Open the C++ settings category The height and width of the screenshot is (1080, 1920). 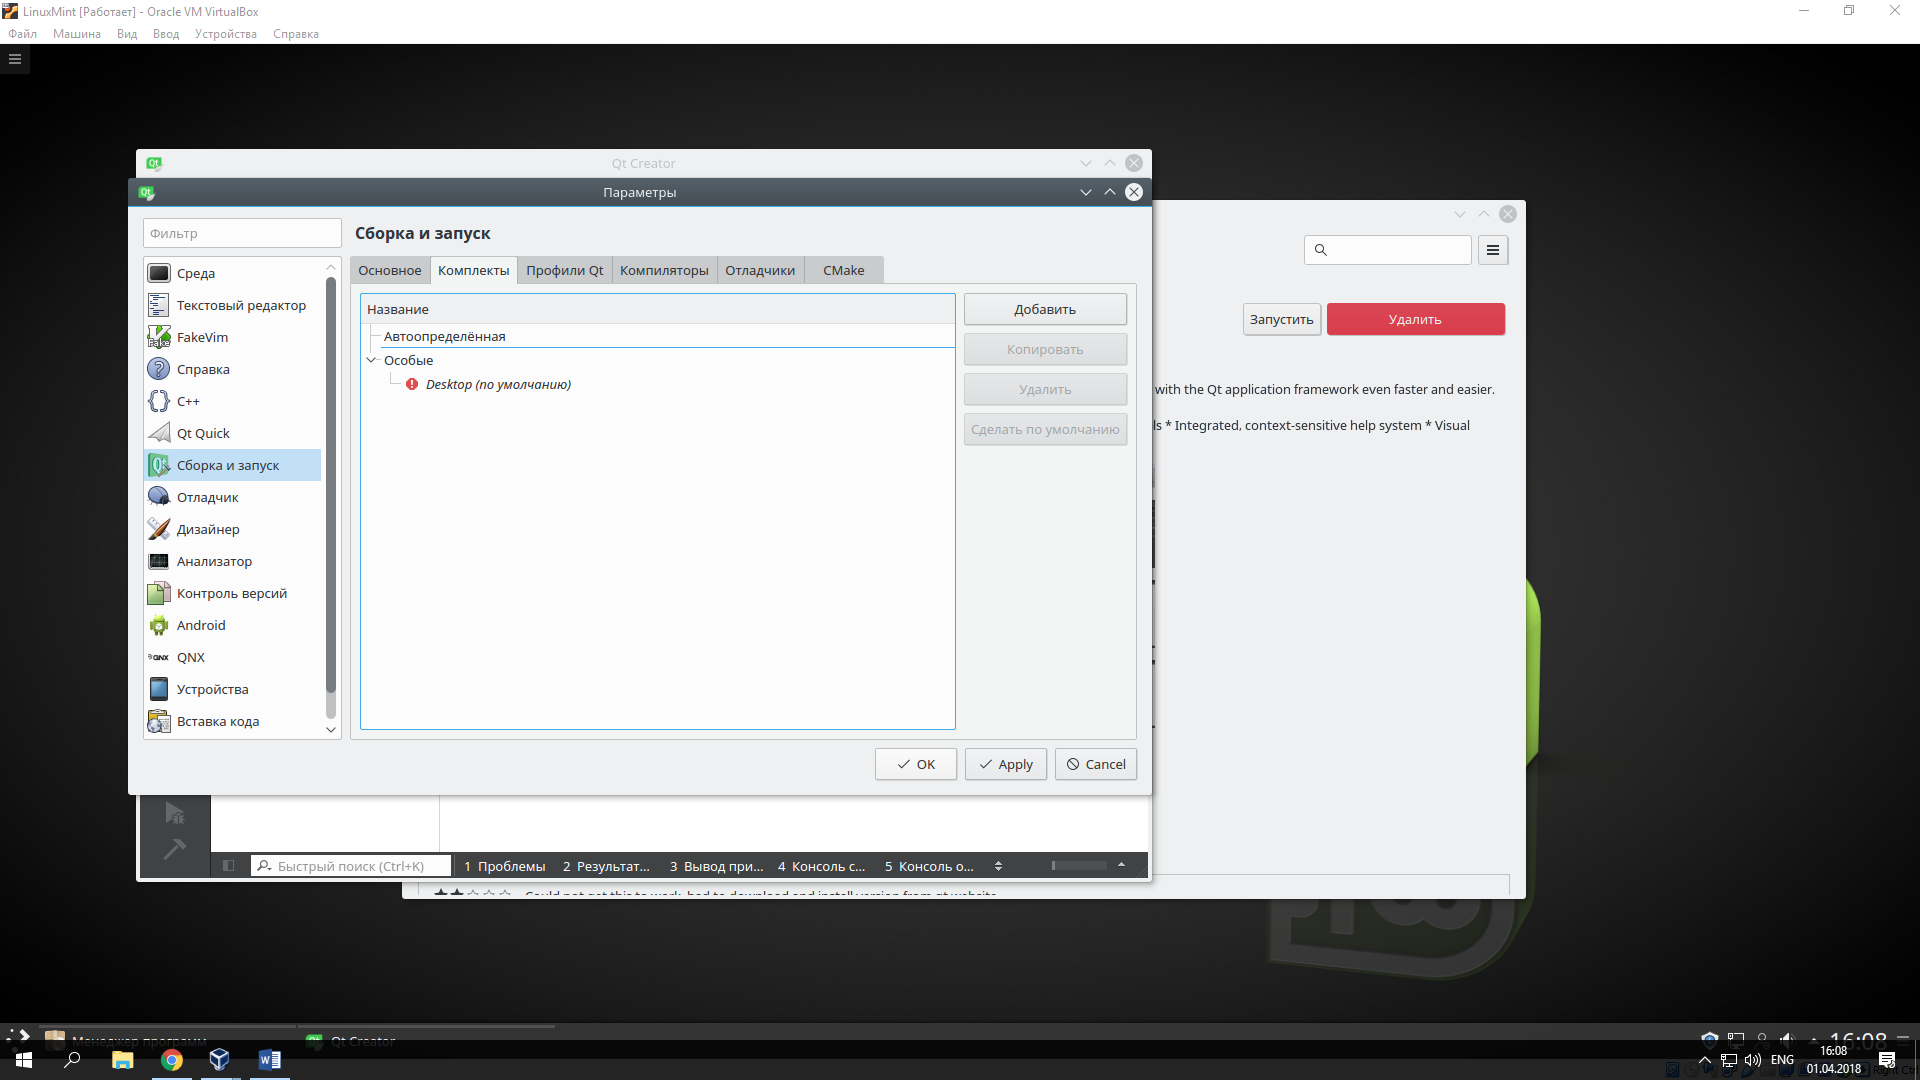click(x=233, y=401)
